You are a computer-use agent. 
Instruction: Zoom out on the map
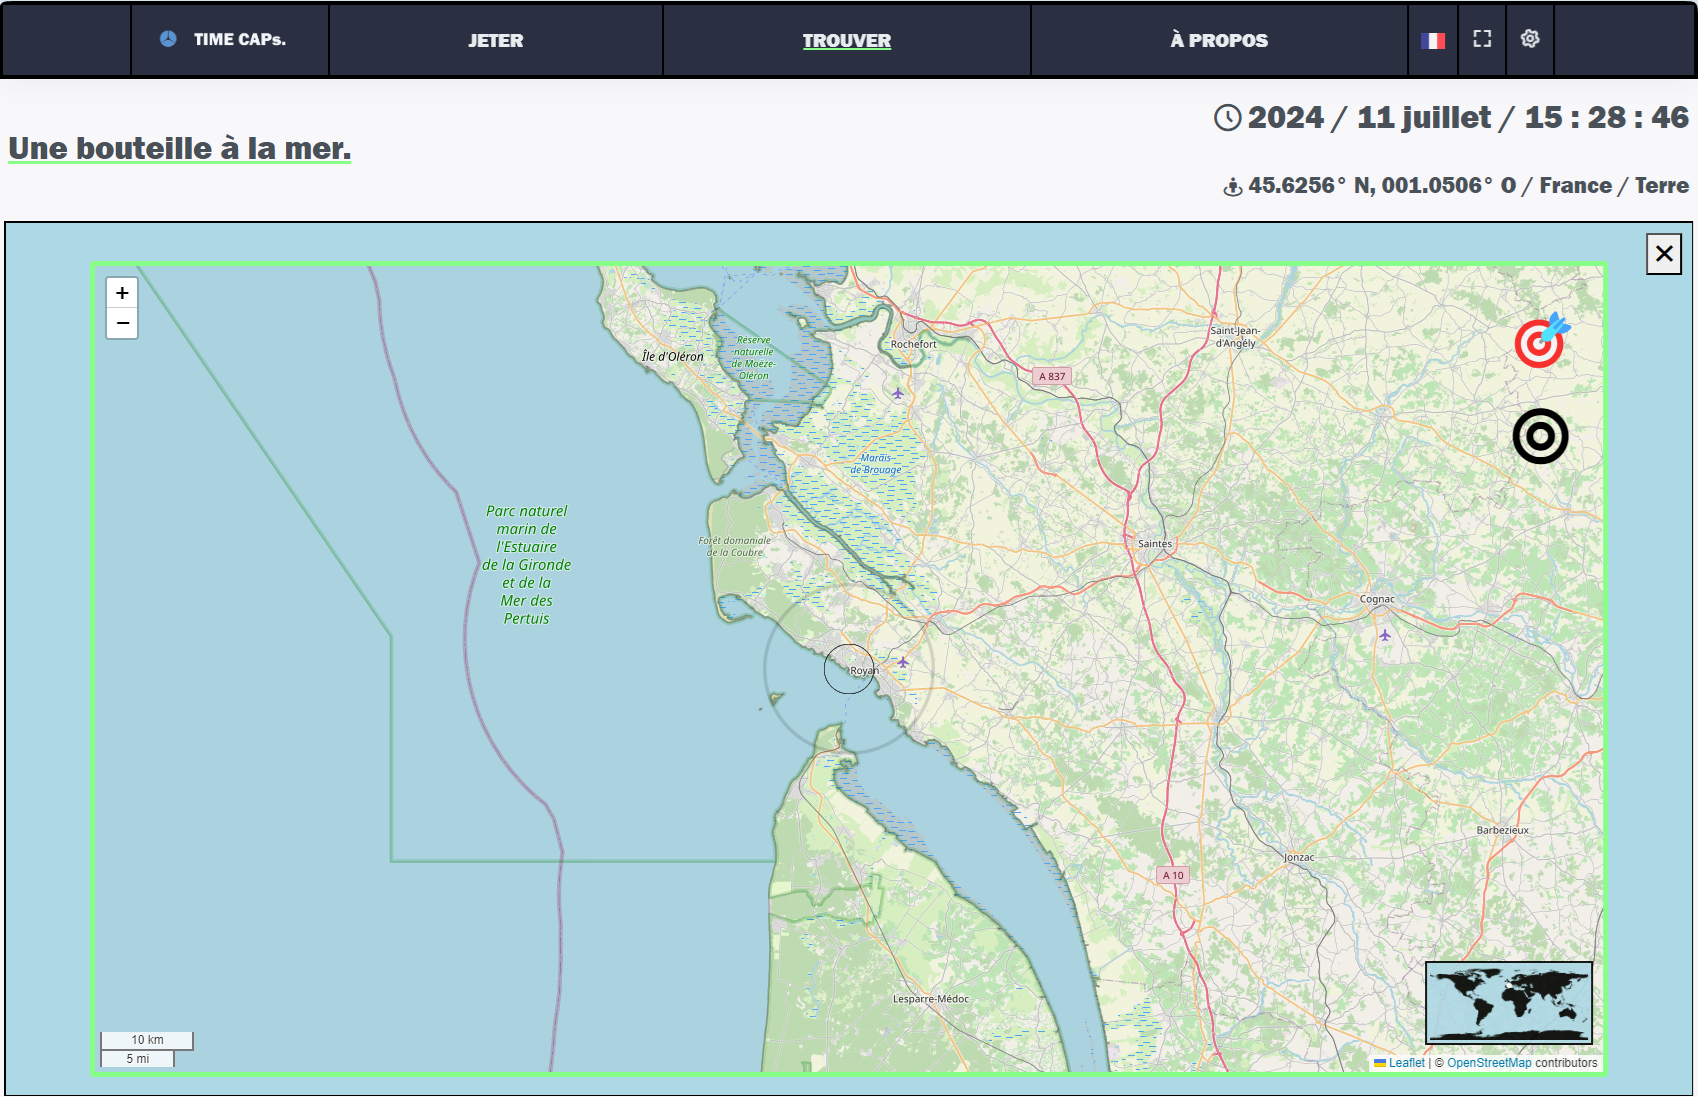click(x=122, y=323)
